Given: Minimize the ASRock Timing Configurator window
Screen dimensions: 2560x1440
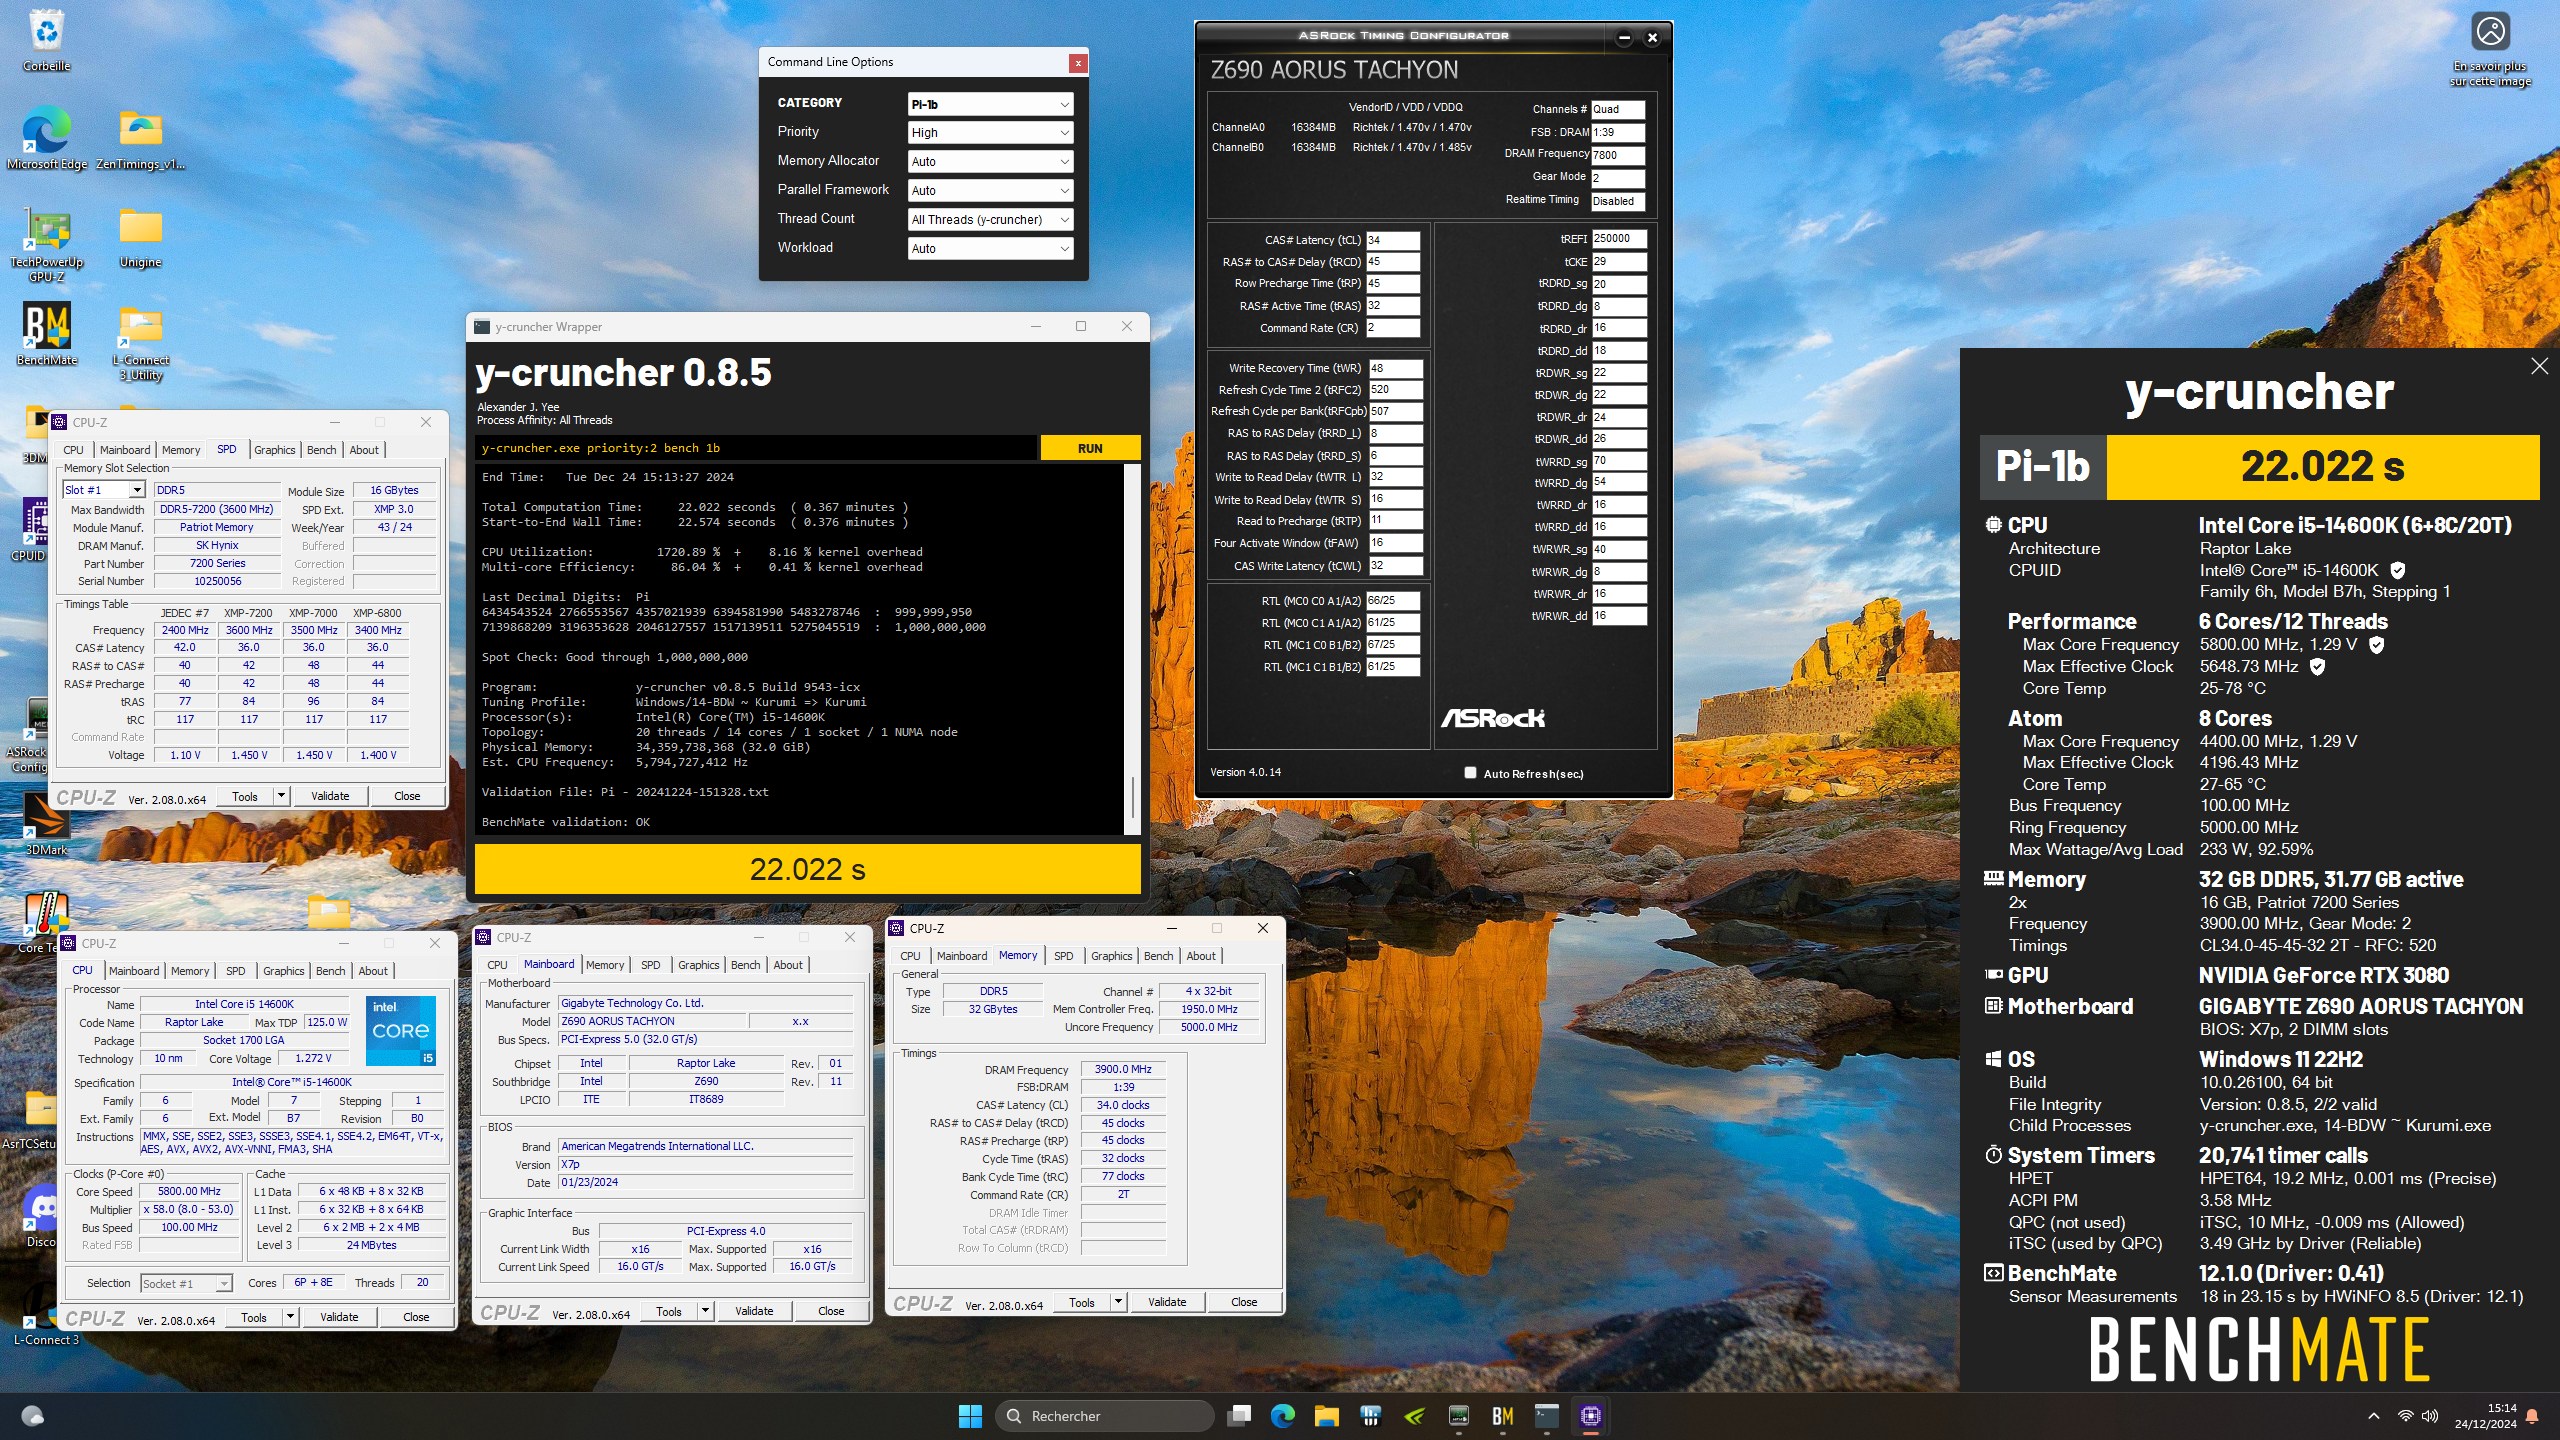Looking at the screenshot, I should (1624, 38).
